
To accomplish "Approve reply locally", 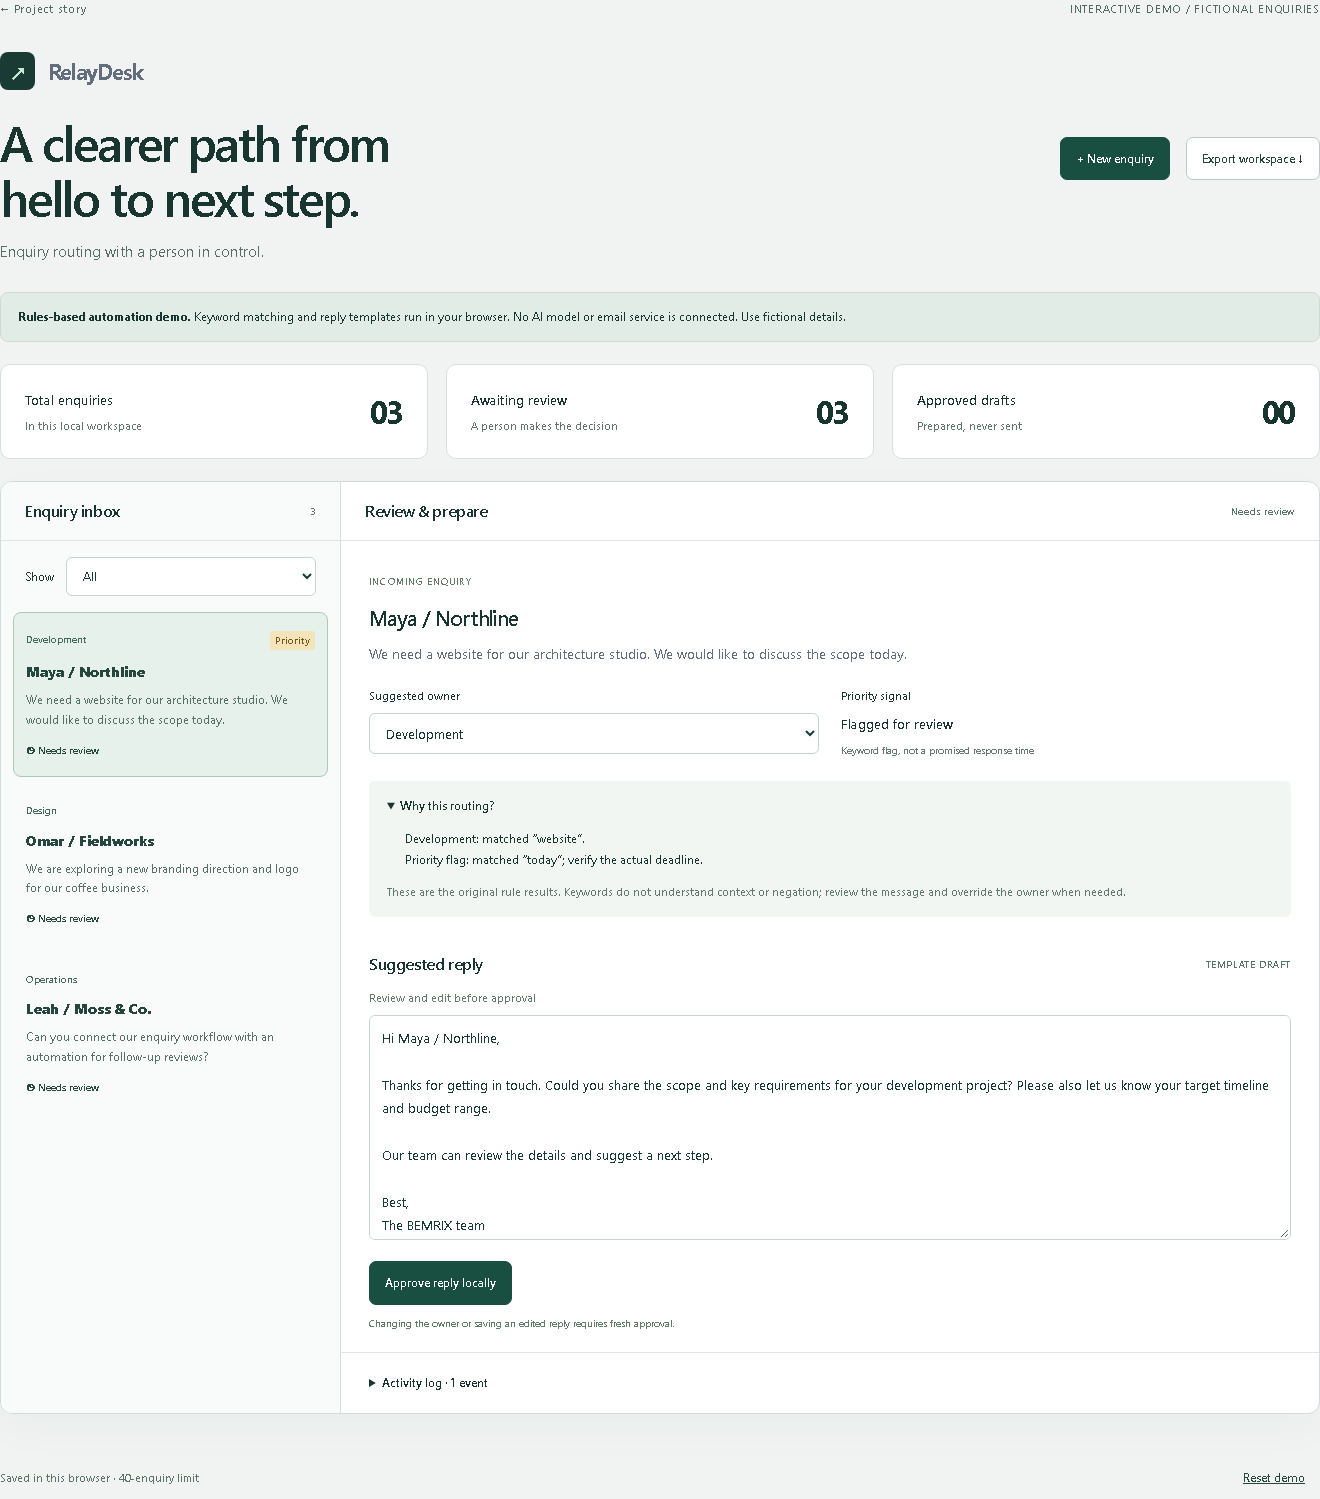I will (x=440, y=1283).
